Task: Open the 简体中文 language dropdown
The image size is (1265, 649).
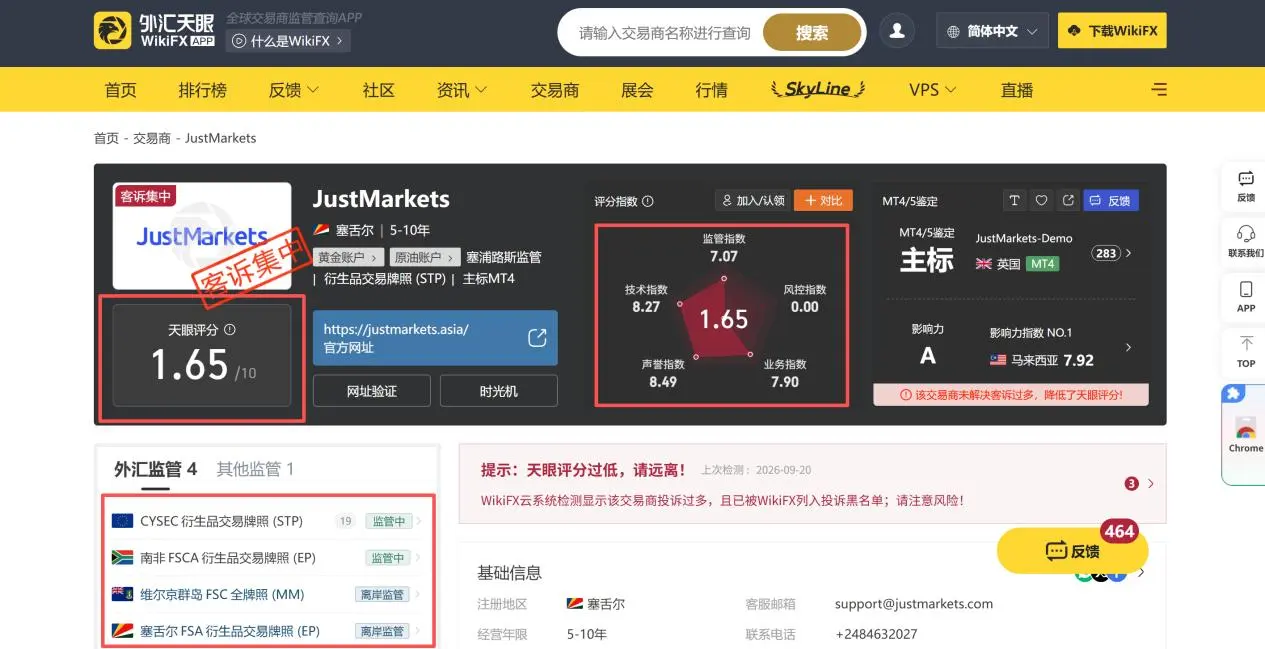Action: tap(992, 31)
